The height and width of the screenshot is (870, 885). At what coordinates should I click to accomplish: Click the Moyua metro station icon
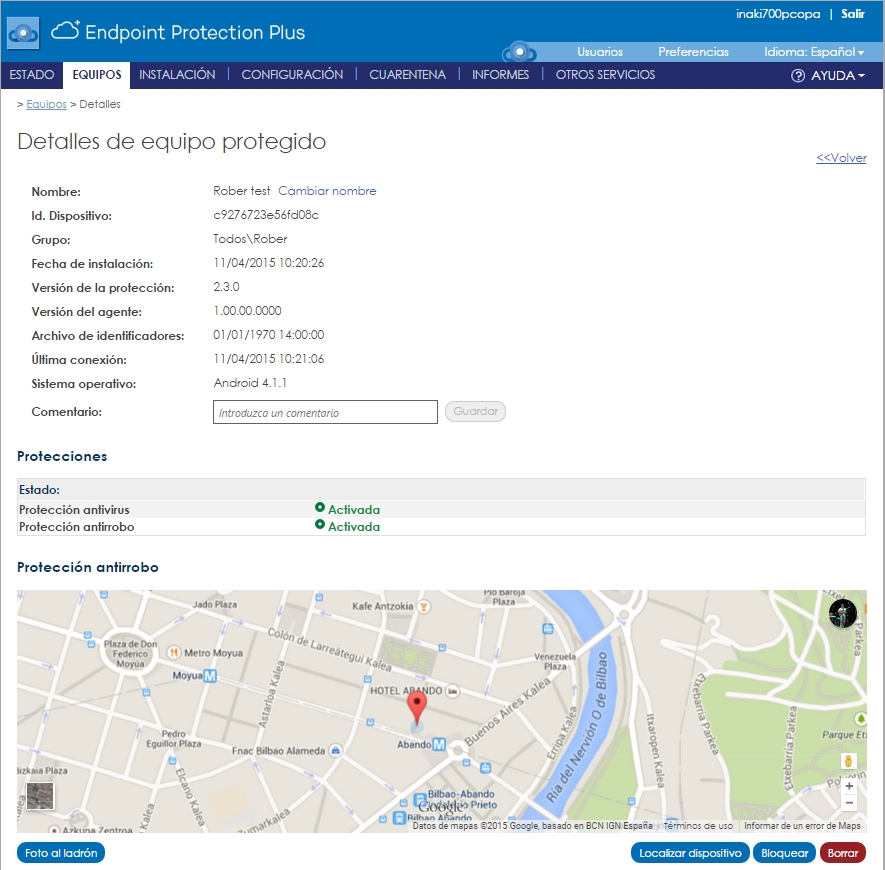[210, 676]
